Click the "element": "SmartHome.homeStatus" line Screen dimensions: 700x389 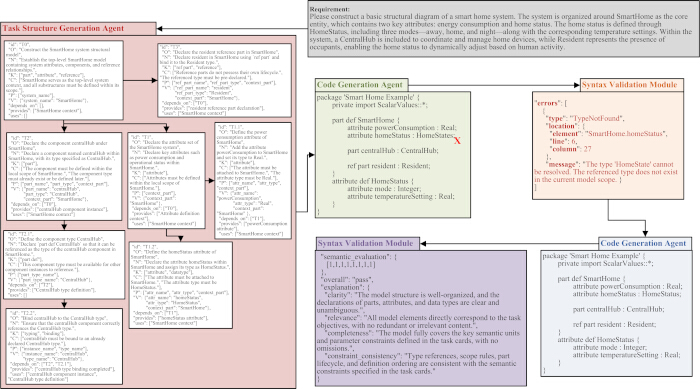pyautogui.click(x=608, y=134)
